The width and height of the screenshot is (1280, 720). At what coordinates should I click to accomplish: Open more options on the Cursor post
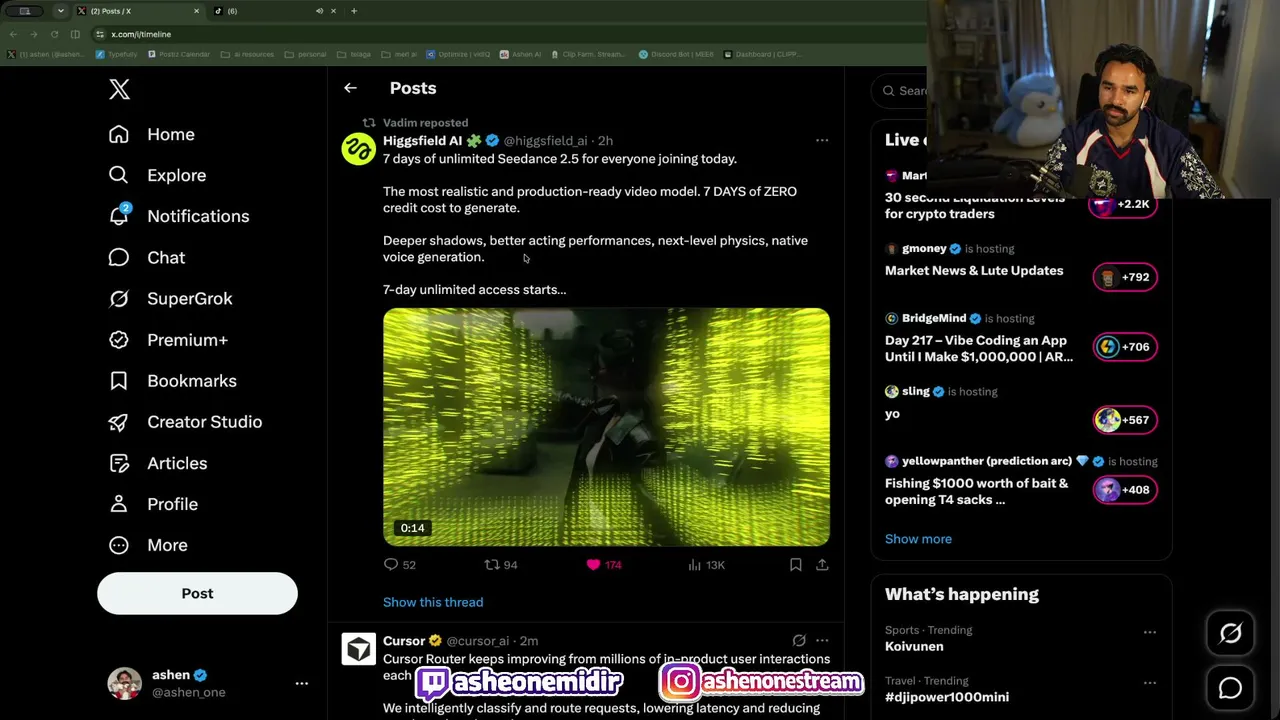click(x=822, y=640)
